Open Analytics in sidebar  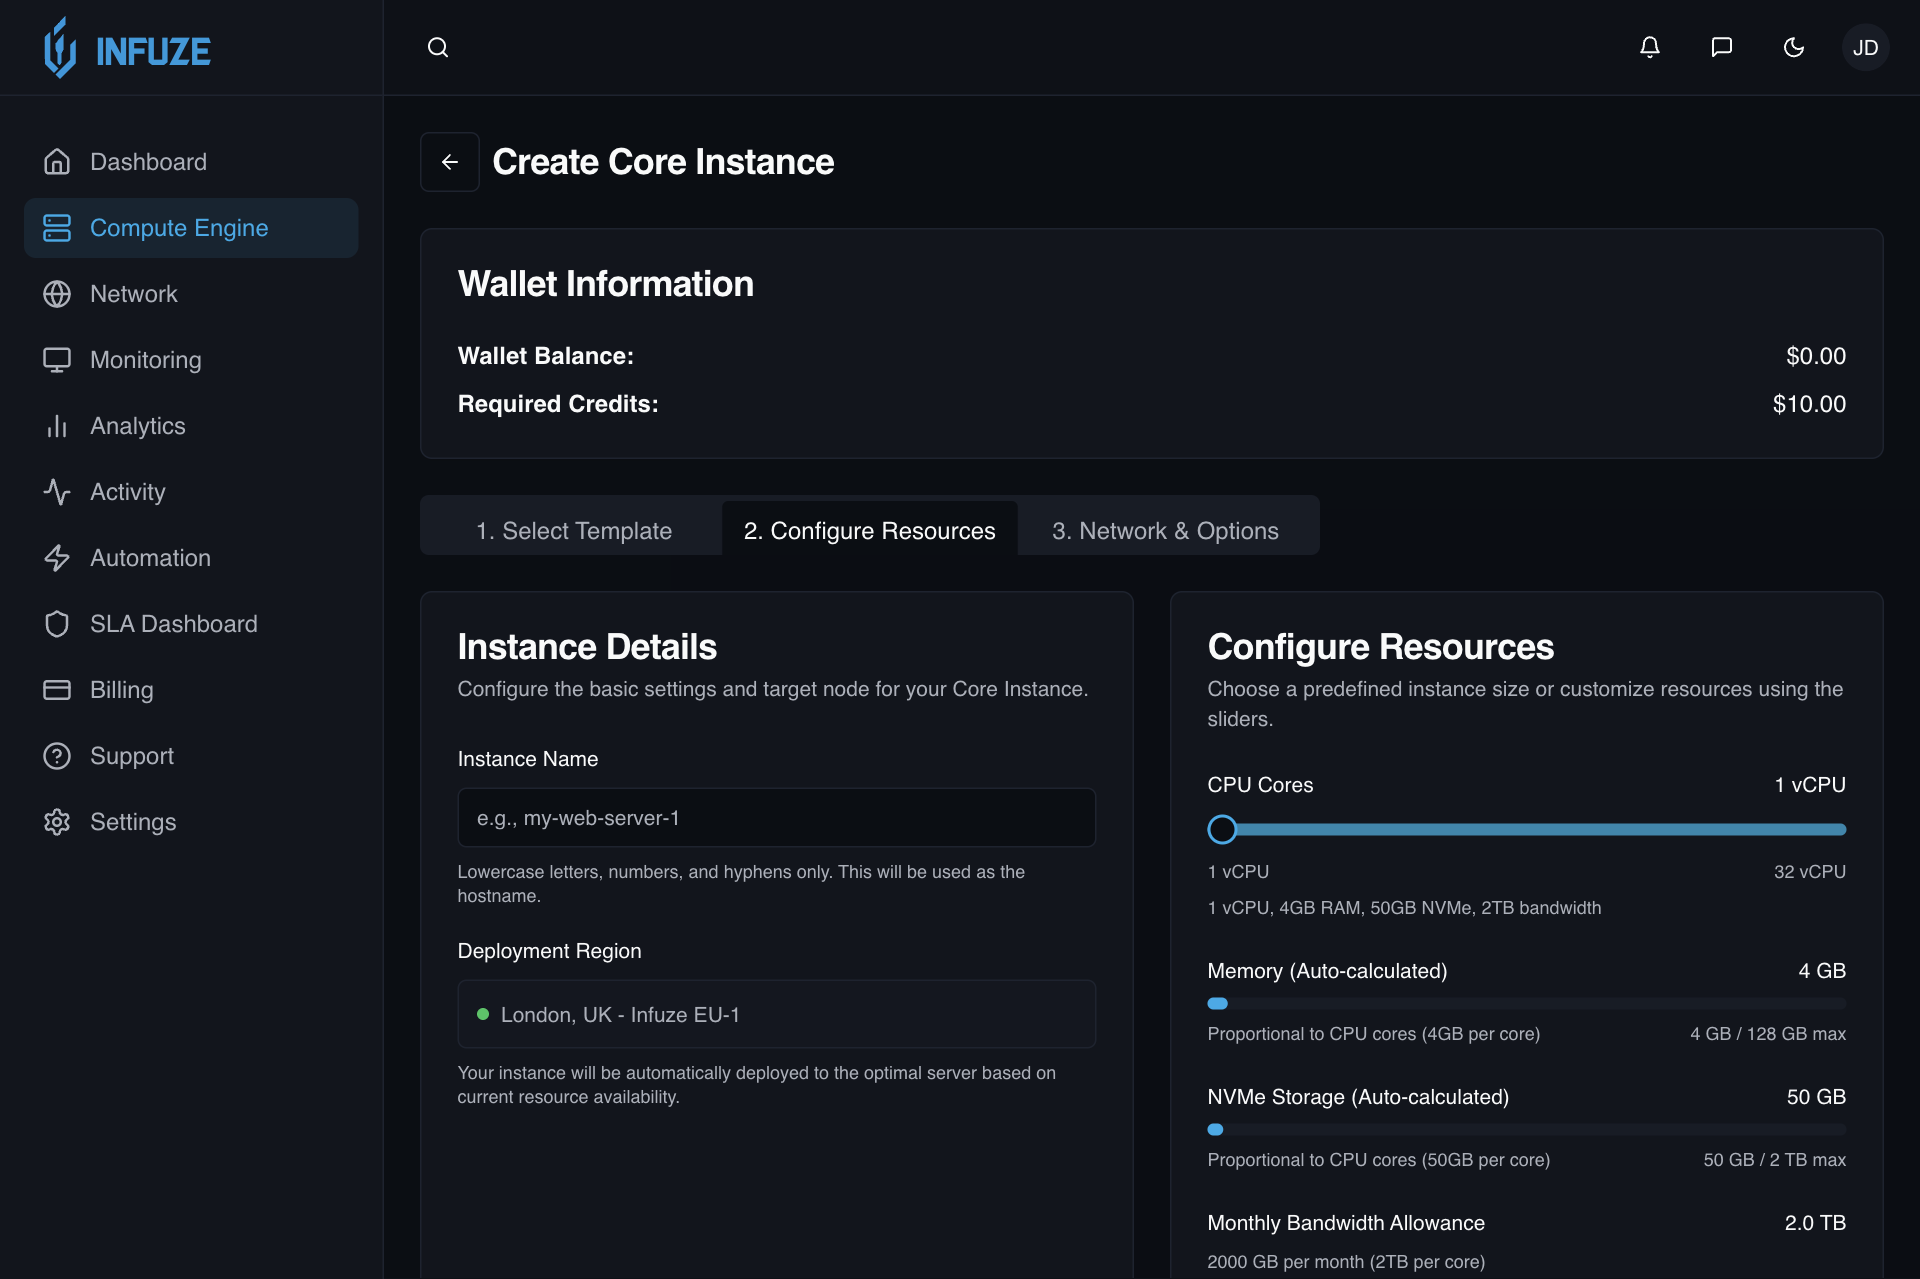coord(191,426)
